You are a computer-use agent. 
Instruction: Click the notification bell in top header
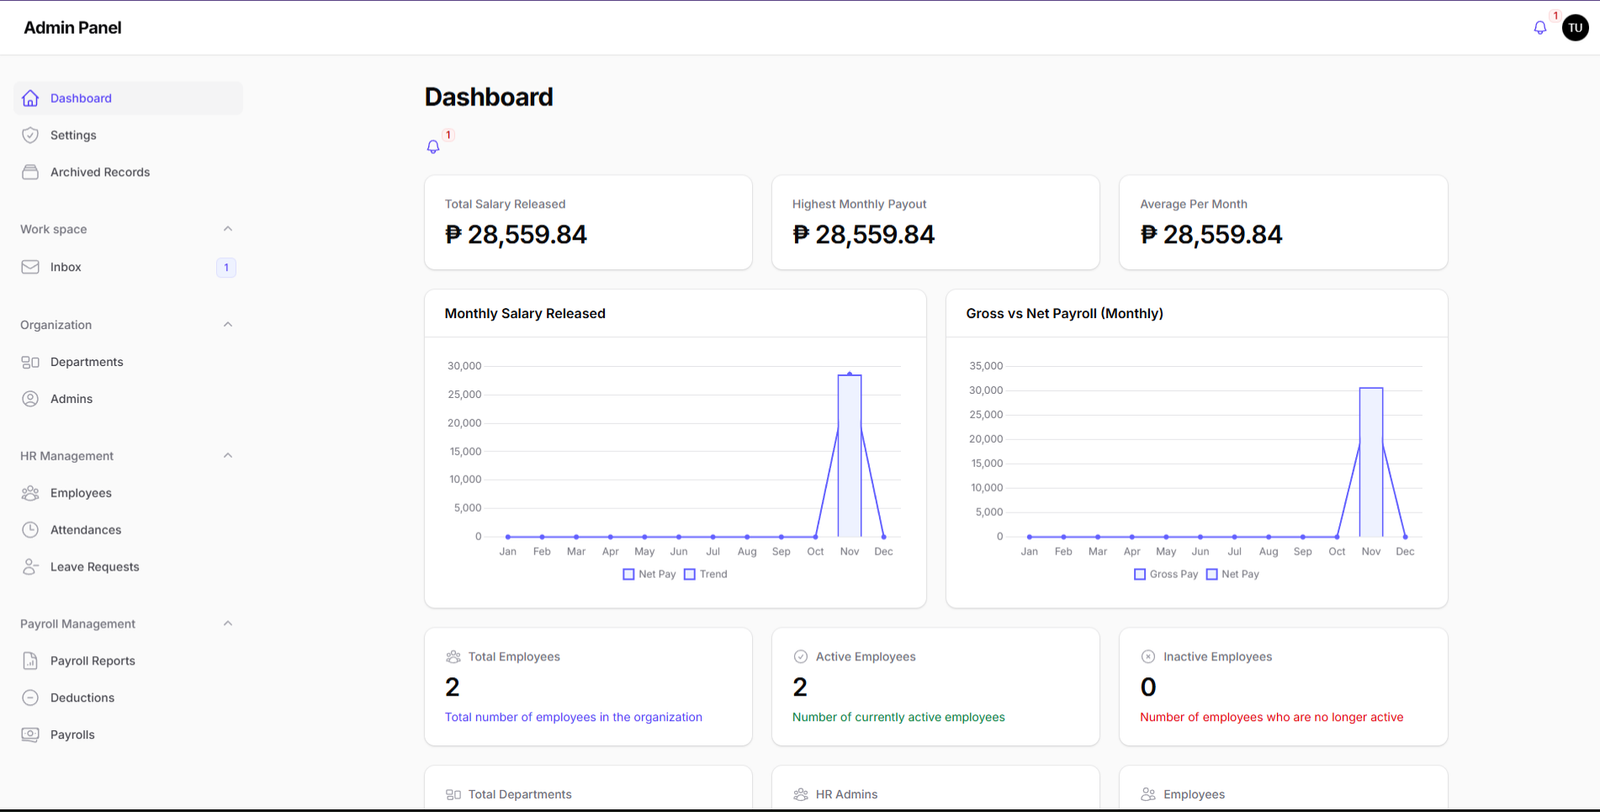[x=1540, y=28]
